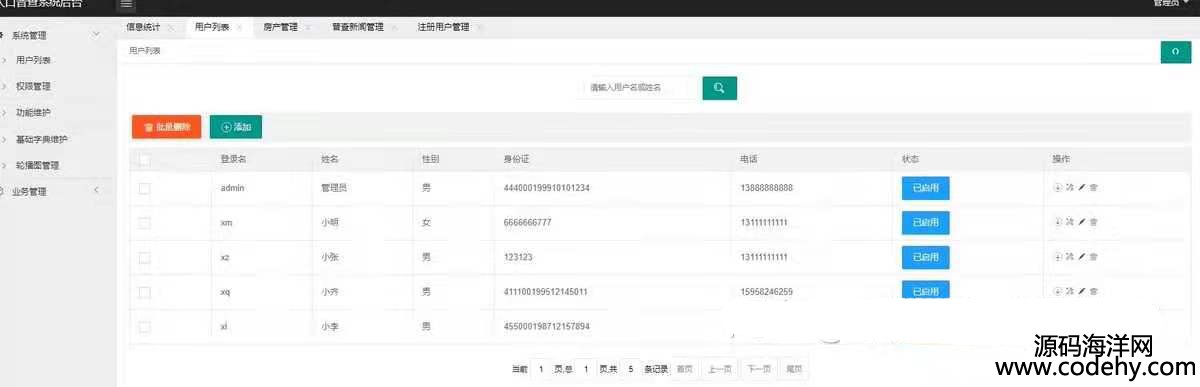Viewport: 1200px width, 387px height.
Task: Click the username search input field
Action: point(640,88)
